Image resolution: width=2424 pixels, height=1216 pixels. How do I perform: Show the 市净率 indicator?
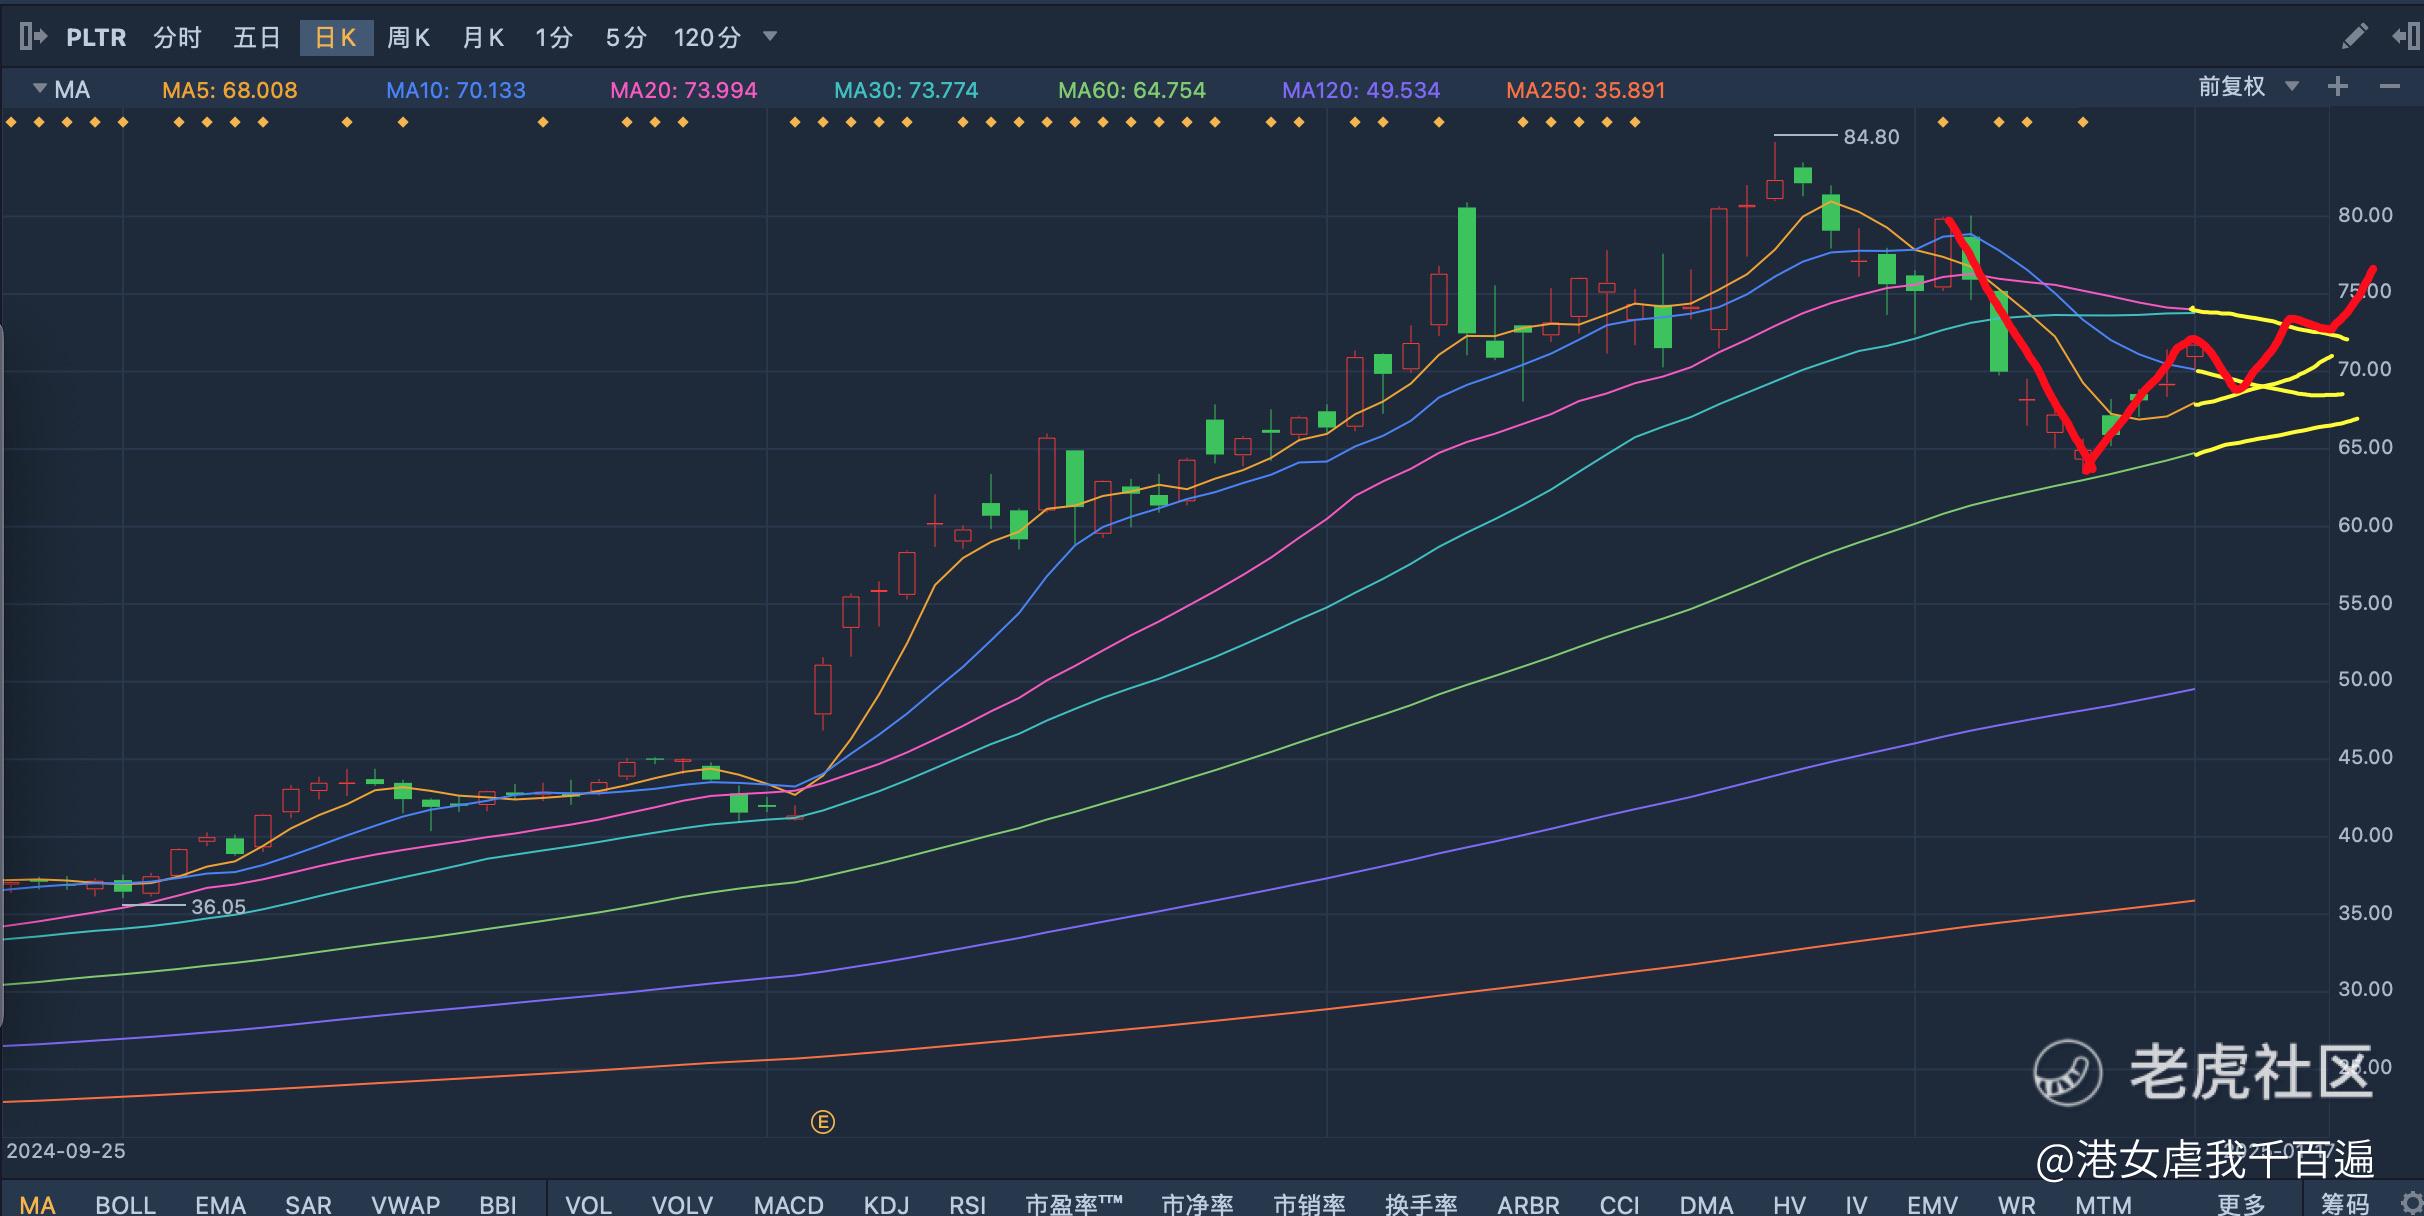click(1197, 1204)
